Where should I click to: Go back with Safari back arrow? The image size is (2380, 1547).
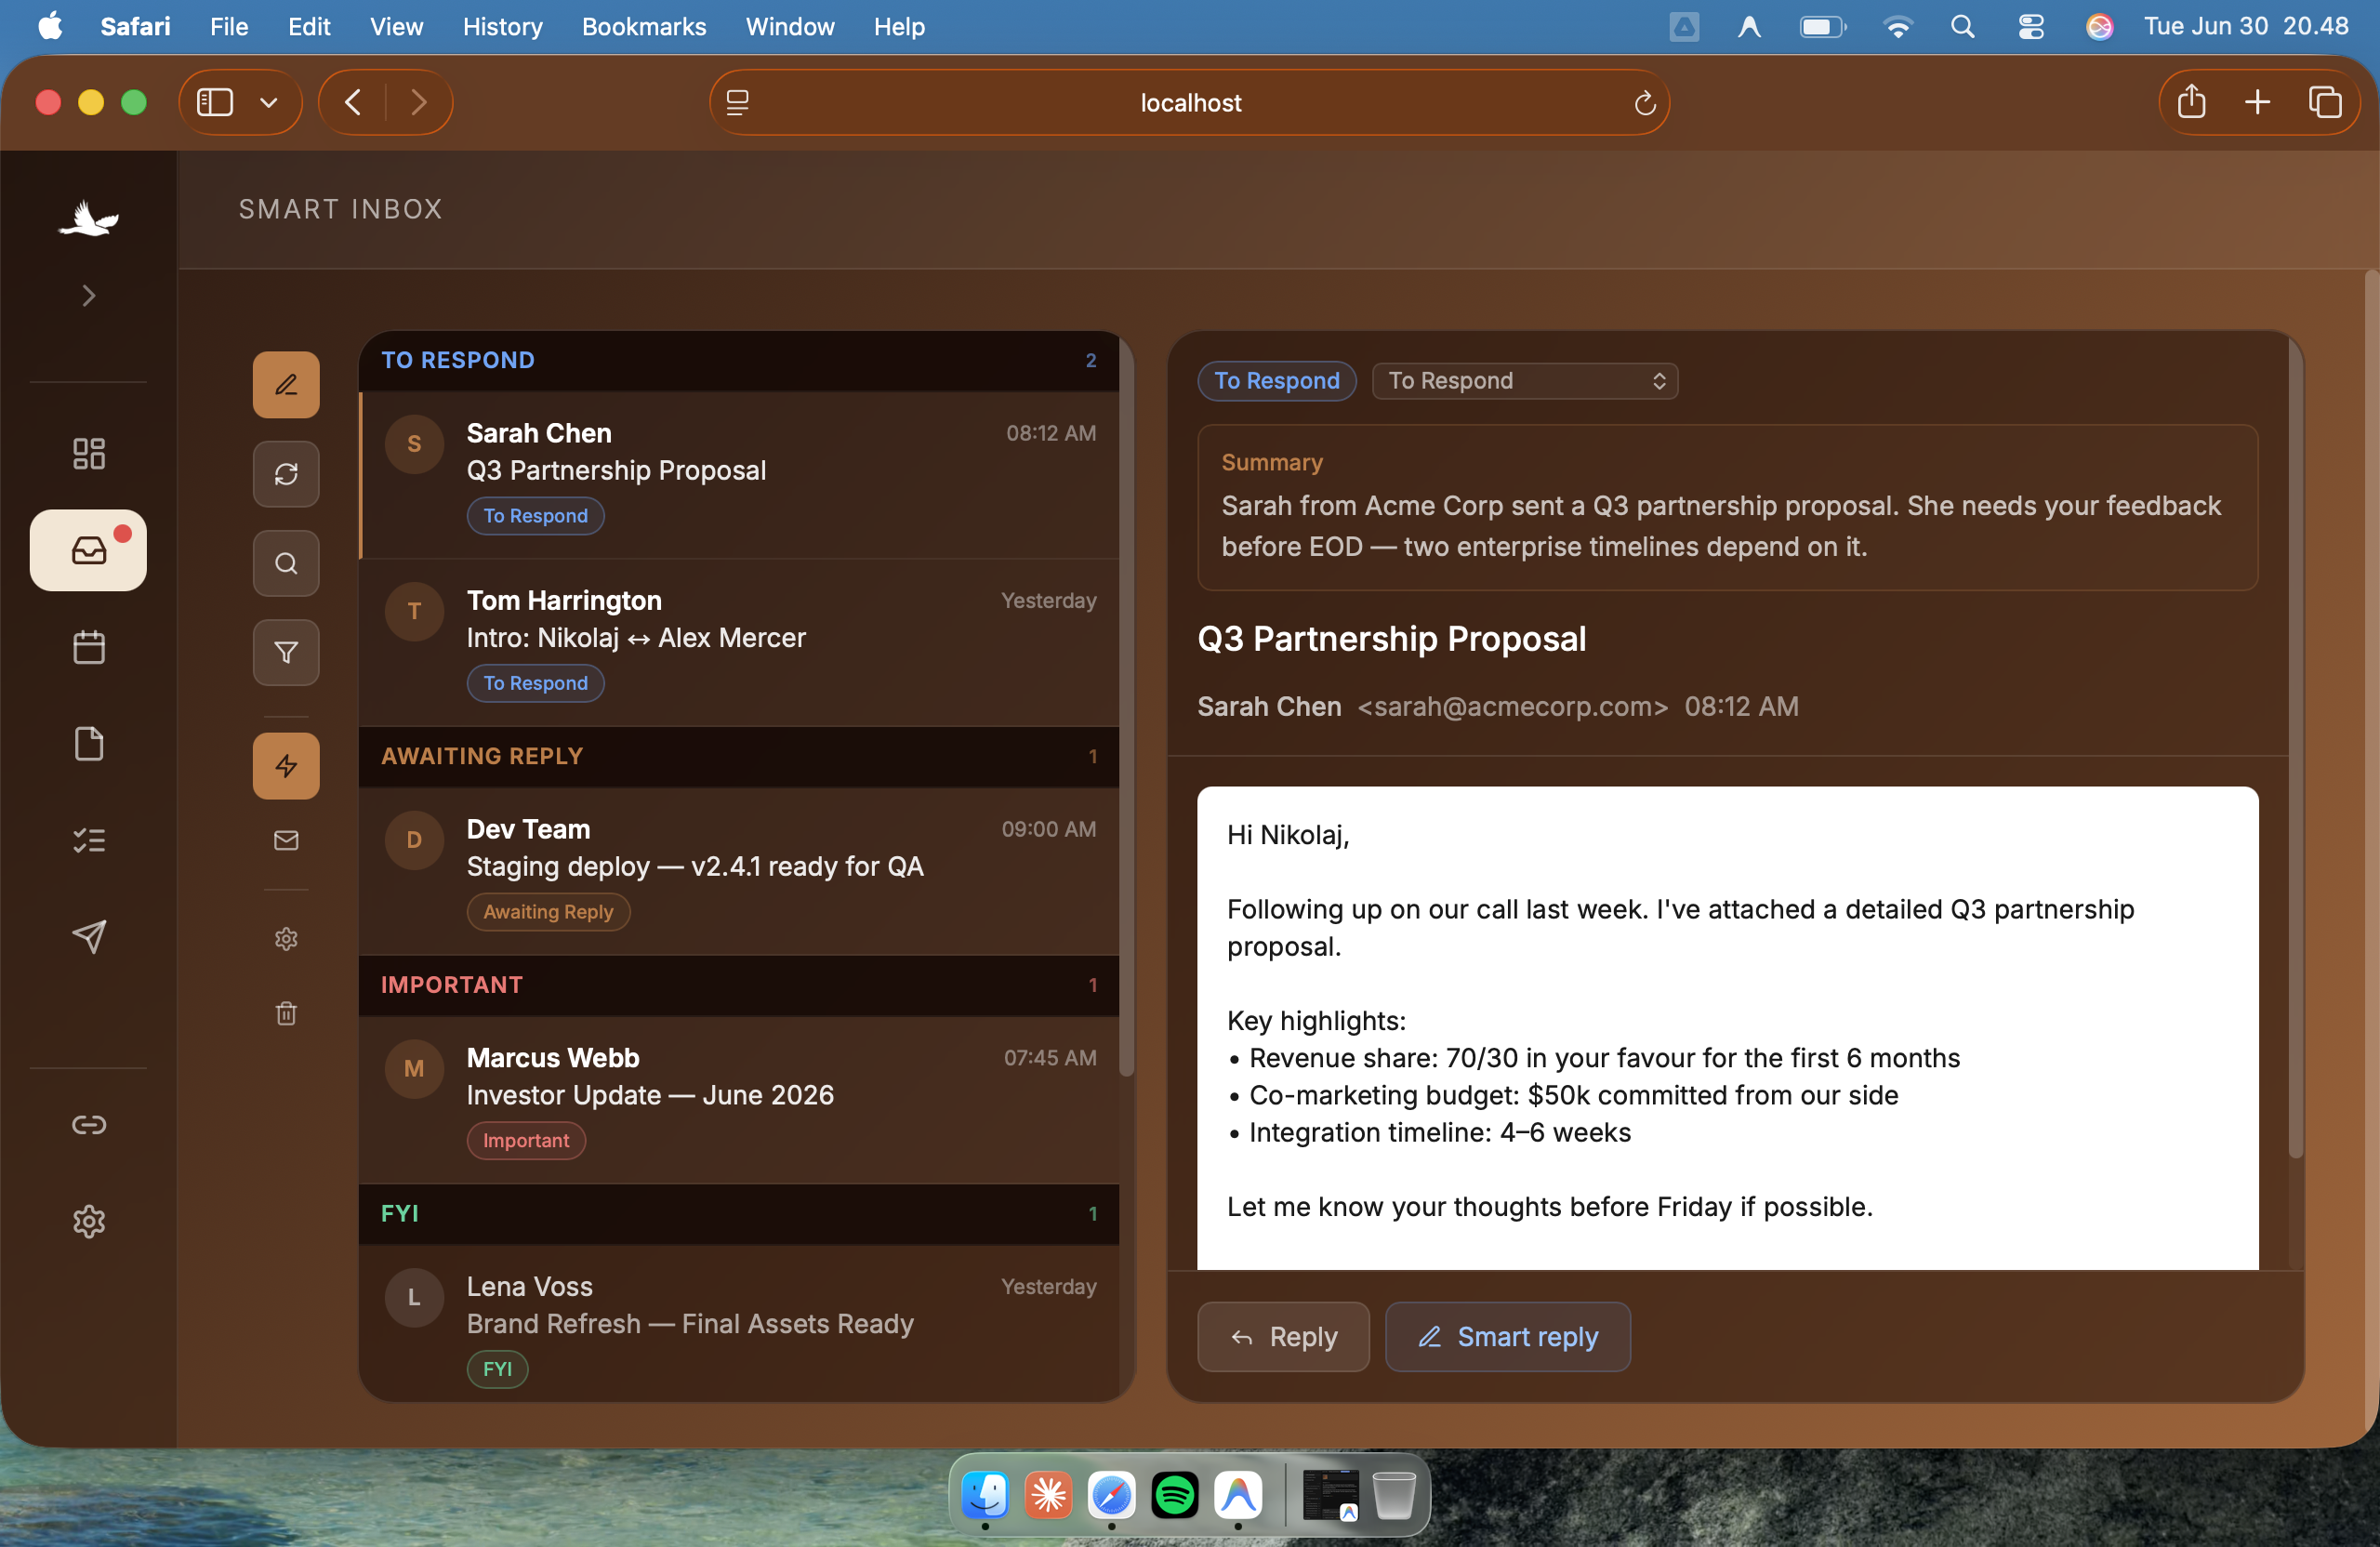tap(353, 103)
